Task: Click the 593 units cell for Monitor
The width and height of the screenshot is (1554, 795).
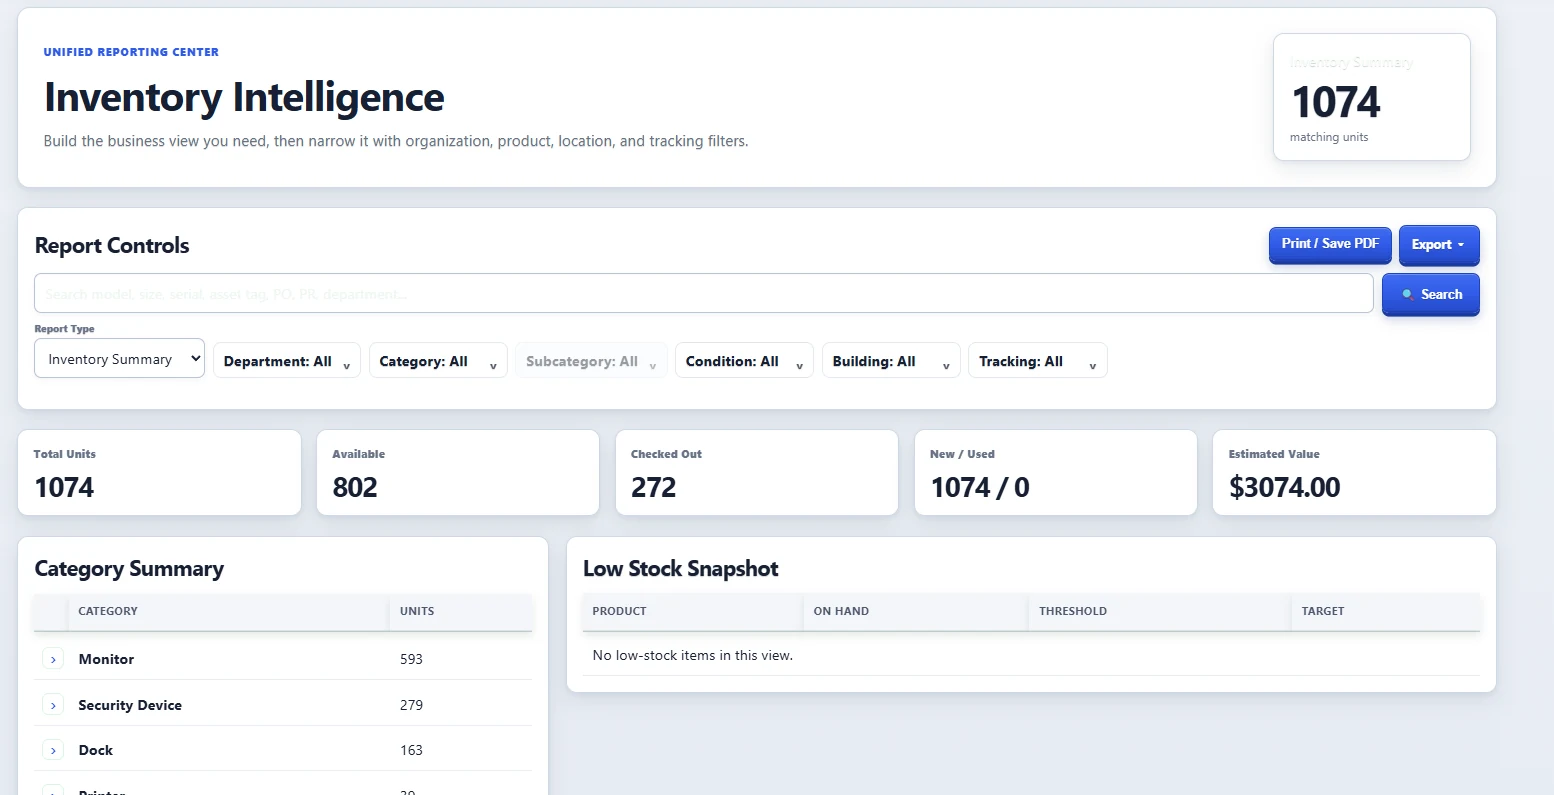Action: pyautogui.click(x=411, y=660)
